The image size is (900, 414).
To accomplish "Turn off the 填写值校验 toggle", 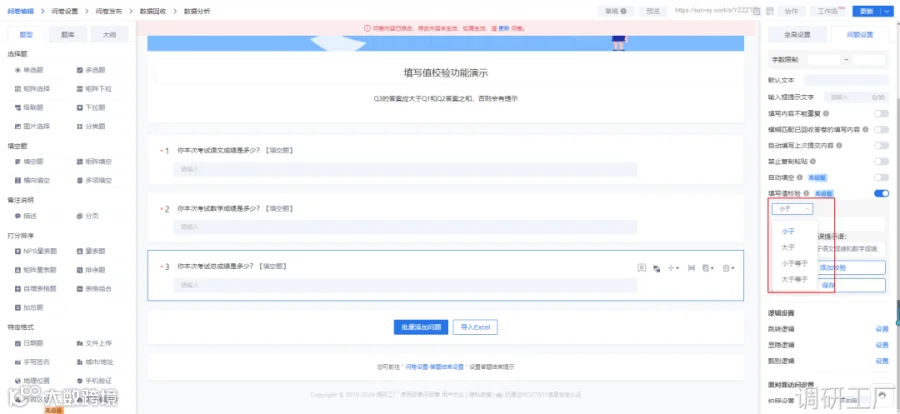I will 881,194.
